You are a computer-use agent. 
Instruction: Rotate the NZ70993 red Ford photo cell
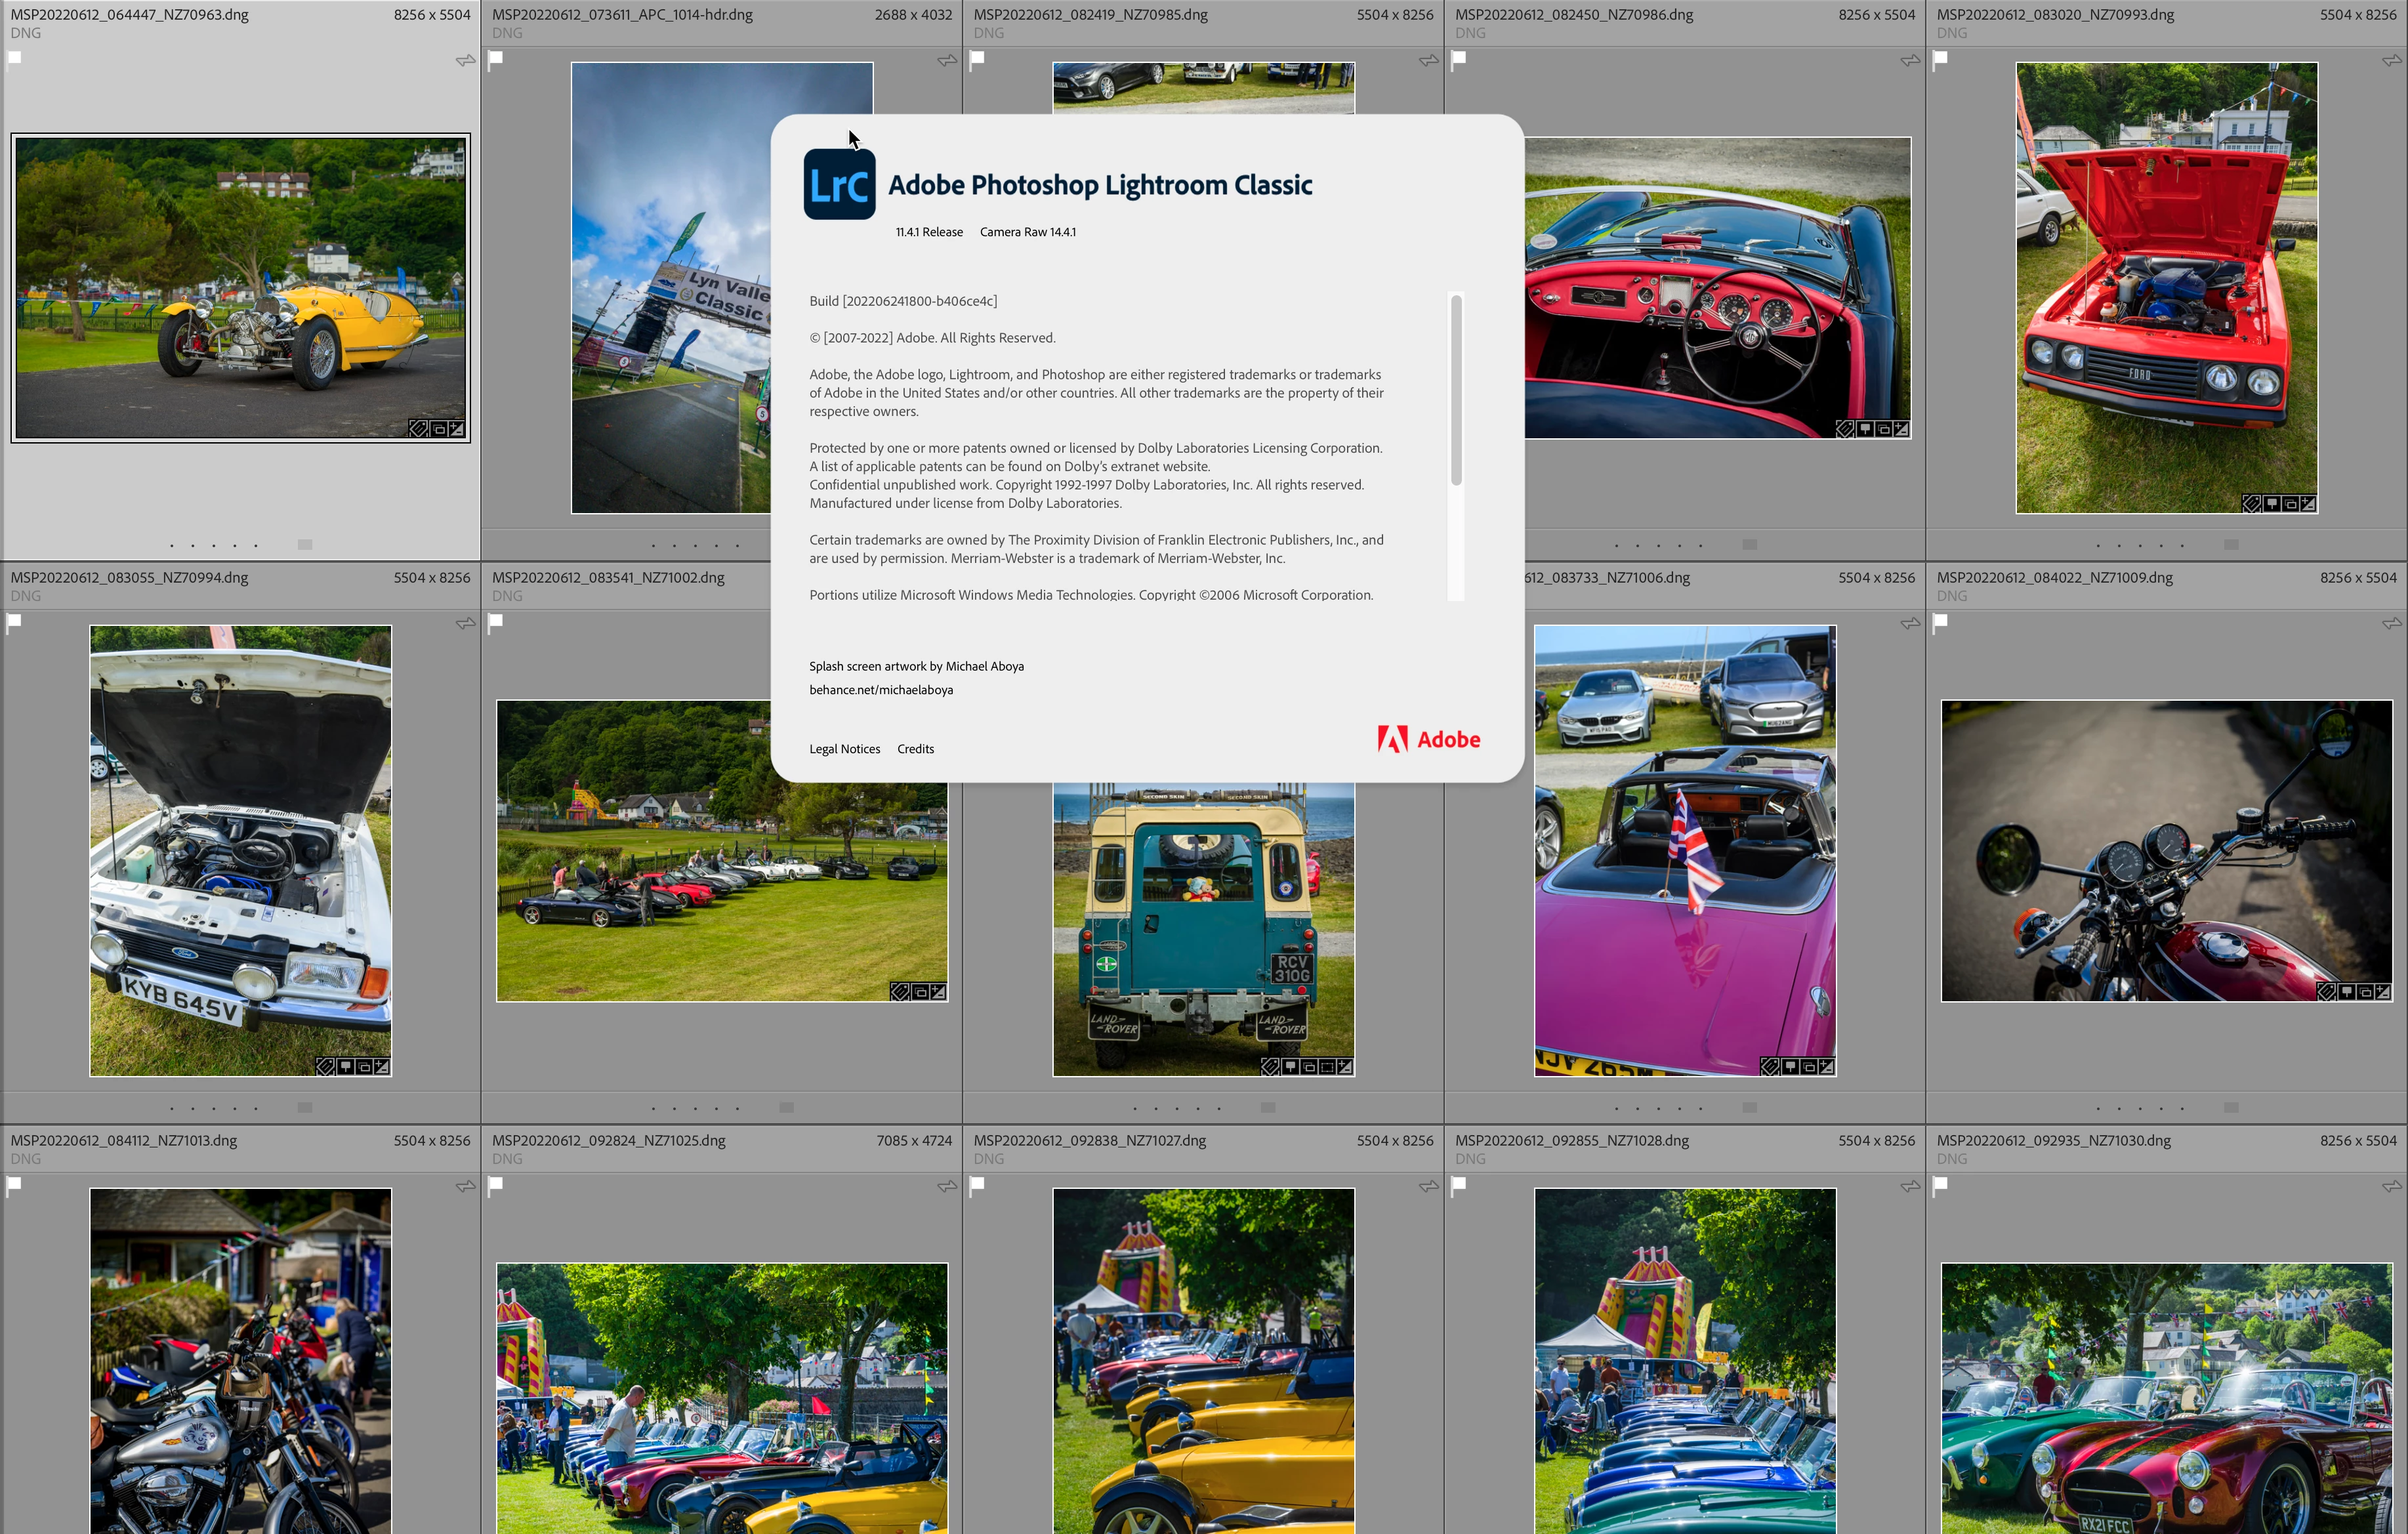click(2391, 61)
